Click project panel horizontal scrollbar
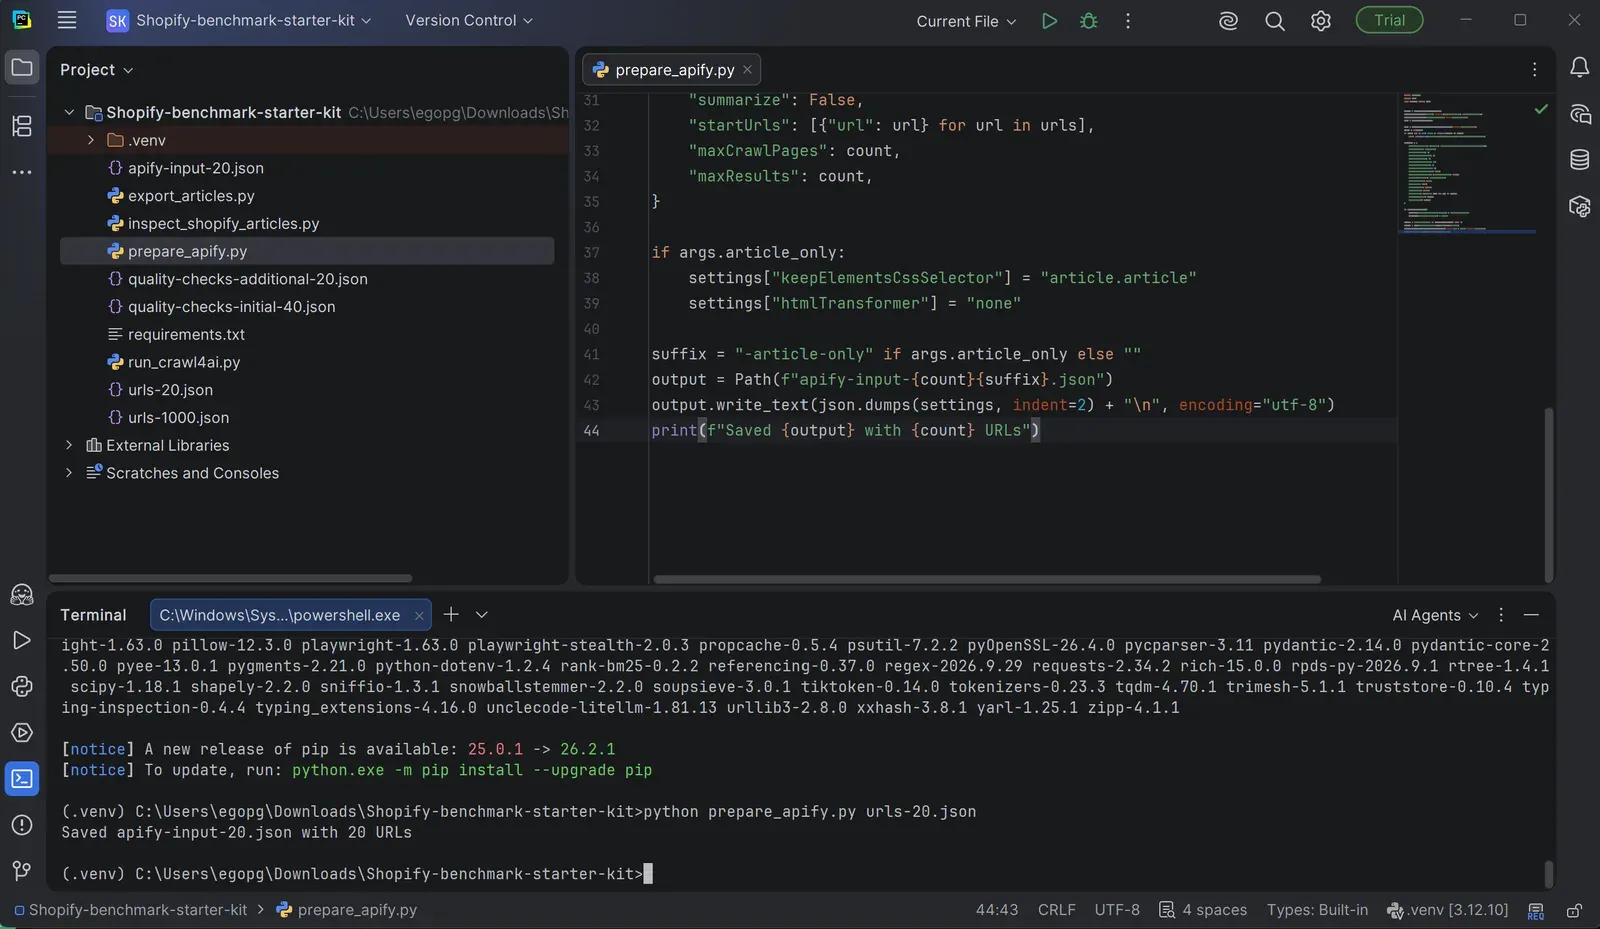The height and width of the screenshot is (929, 1600). 230,578
